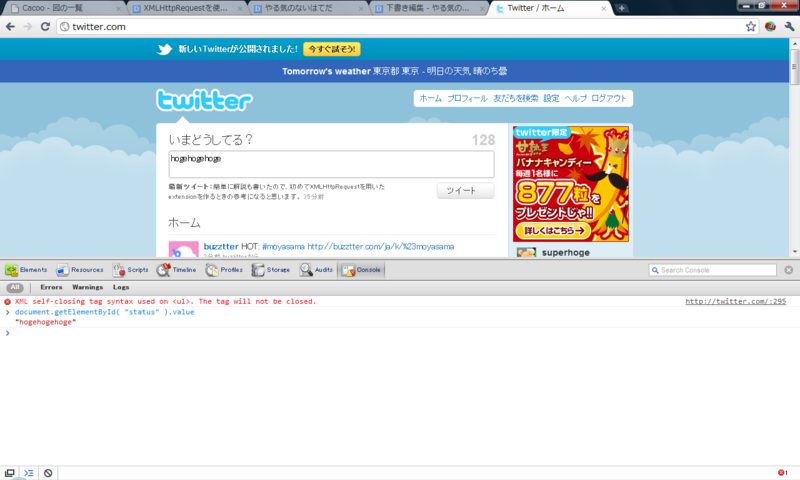
Task: Filter console by All
Action: tap(15, 287)
